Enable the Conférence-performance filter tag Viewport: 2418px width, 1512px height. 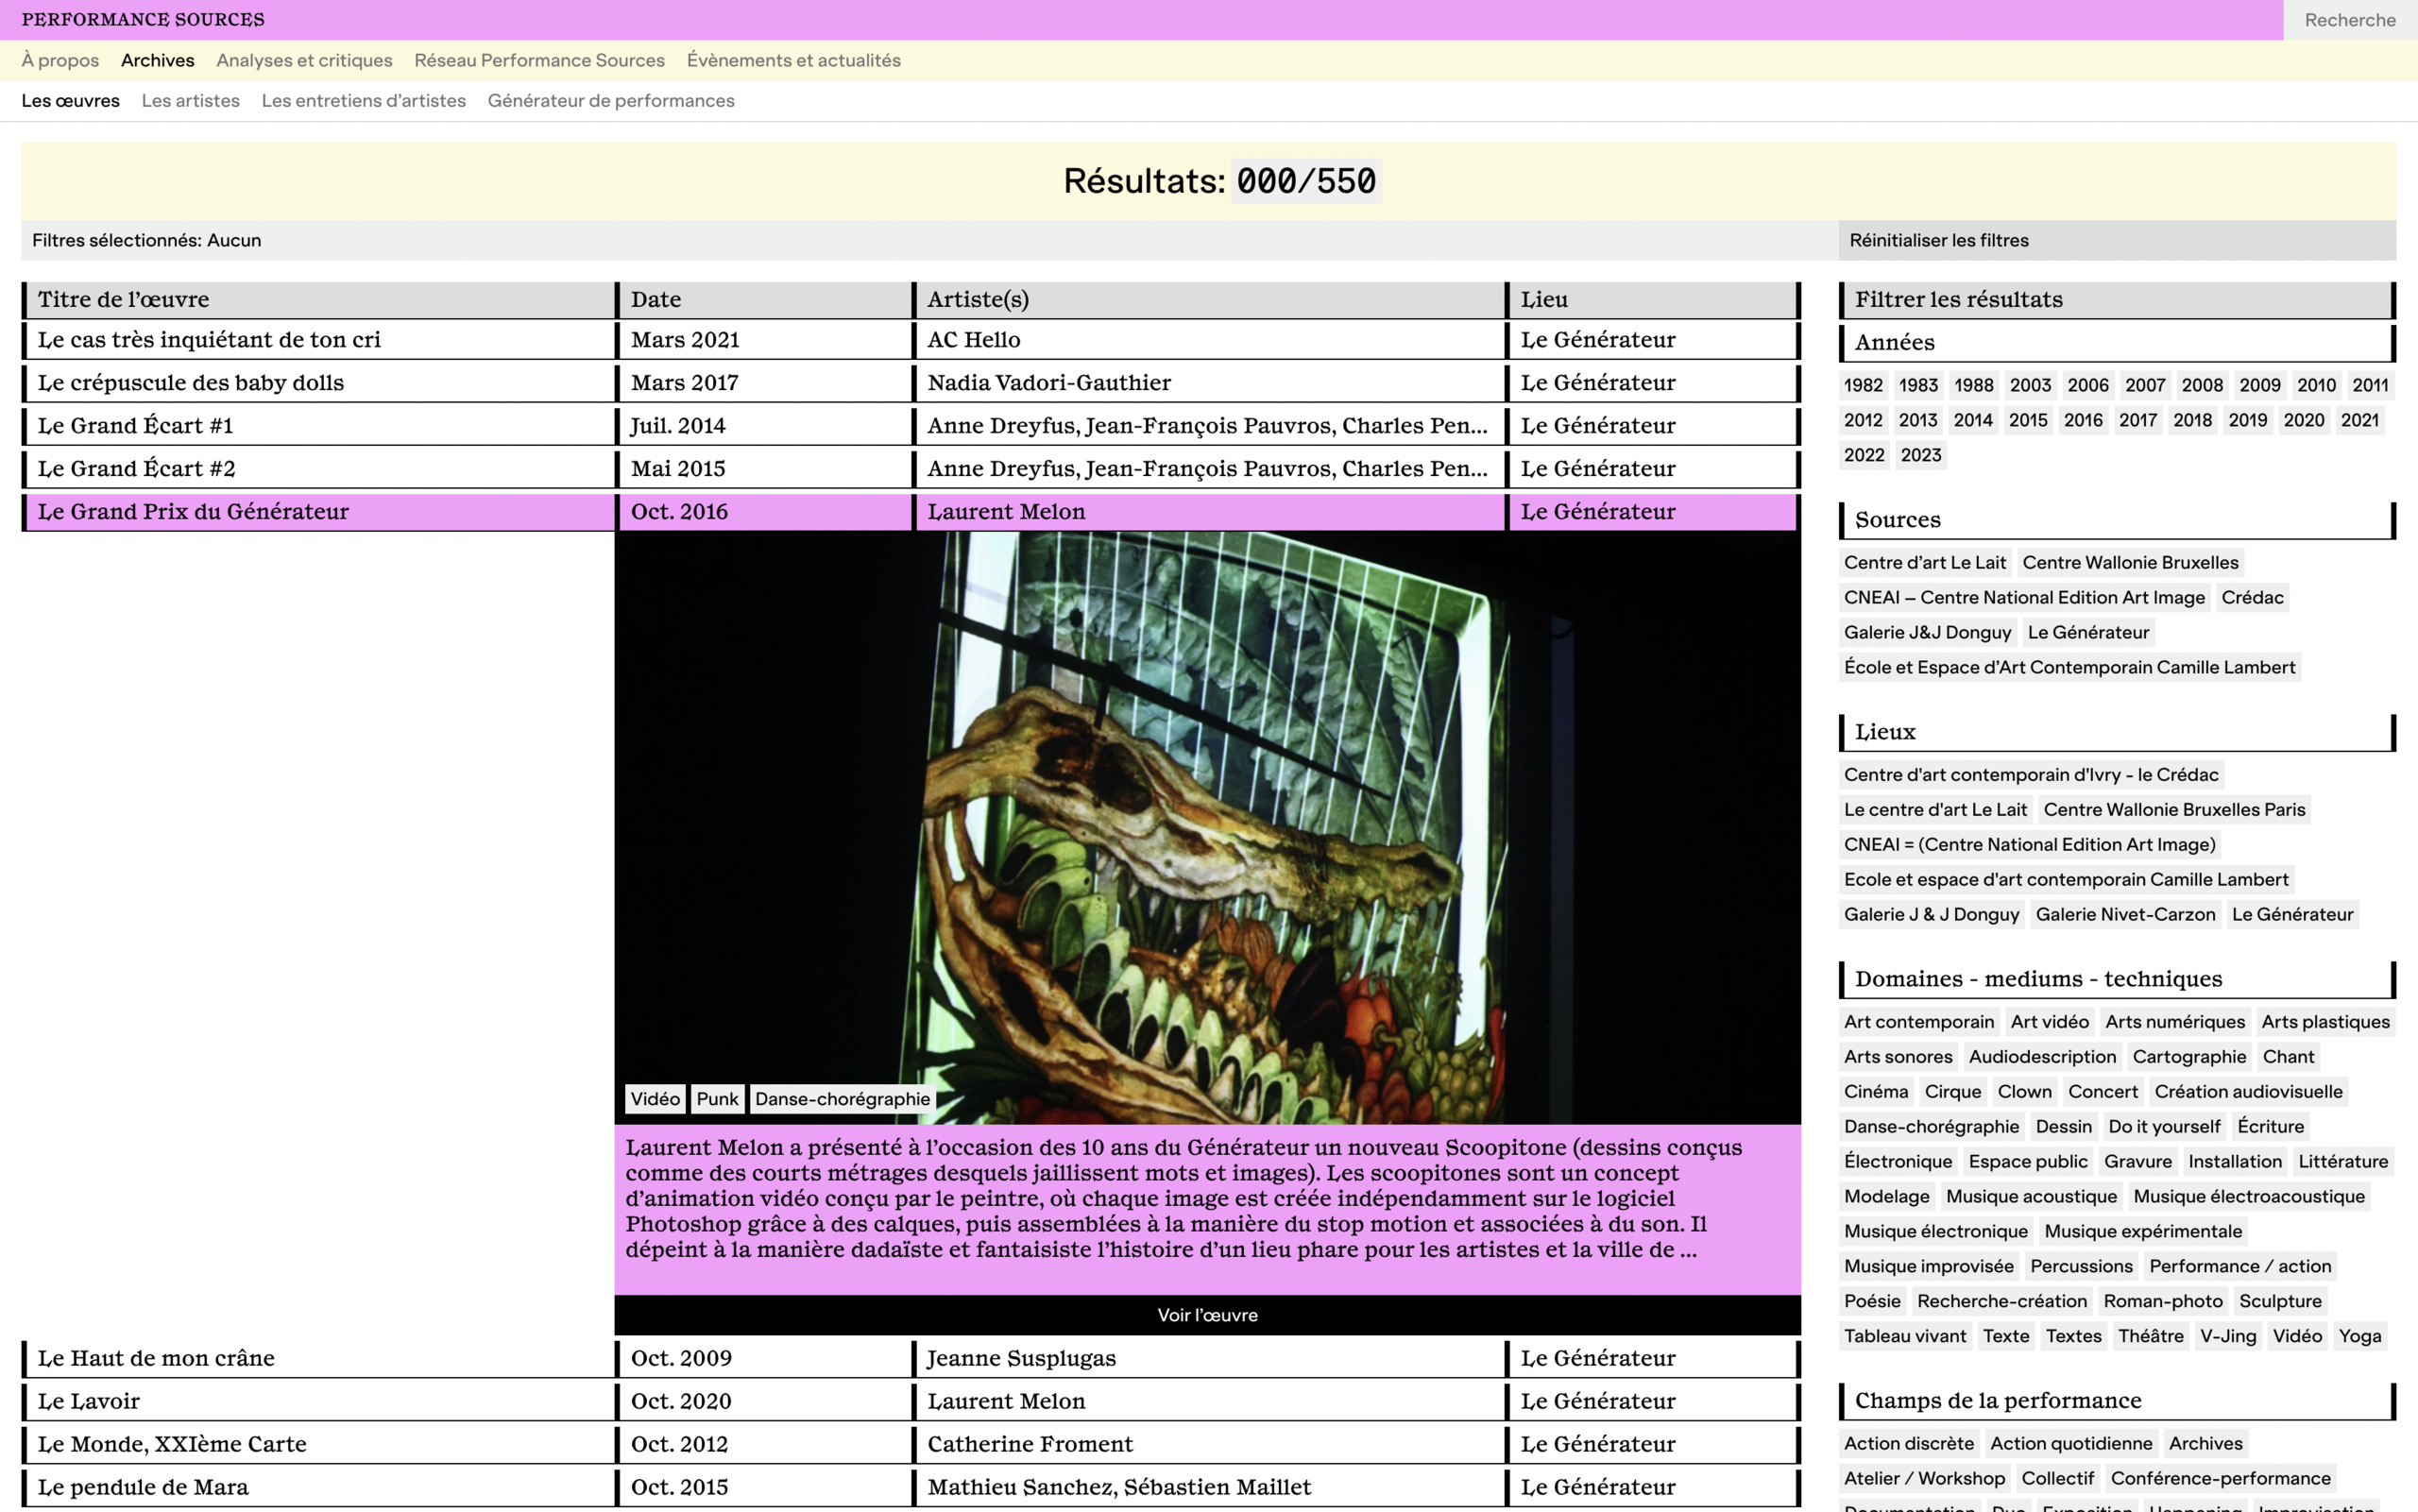click(2219, 1478)
